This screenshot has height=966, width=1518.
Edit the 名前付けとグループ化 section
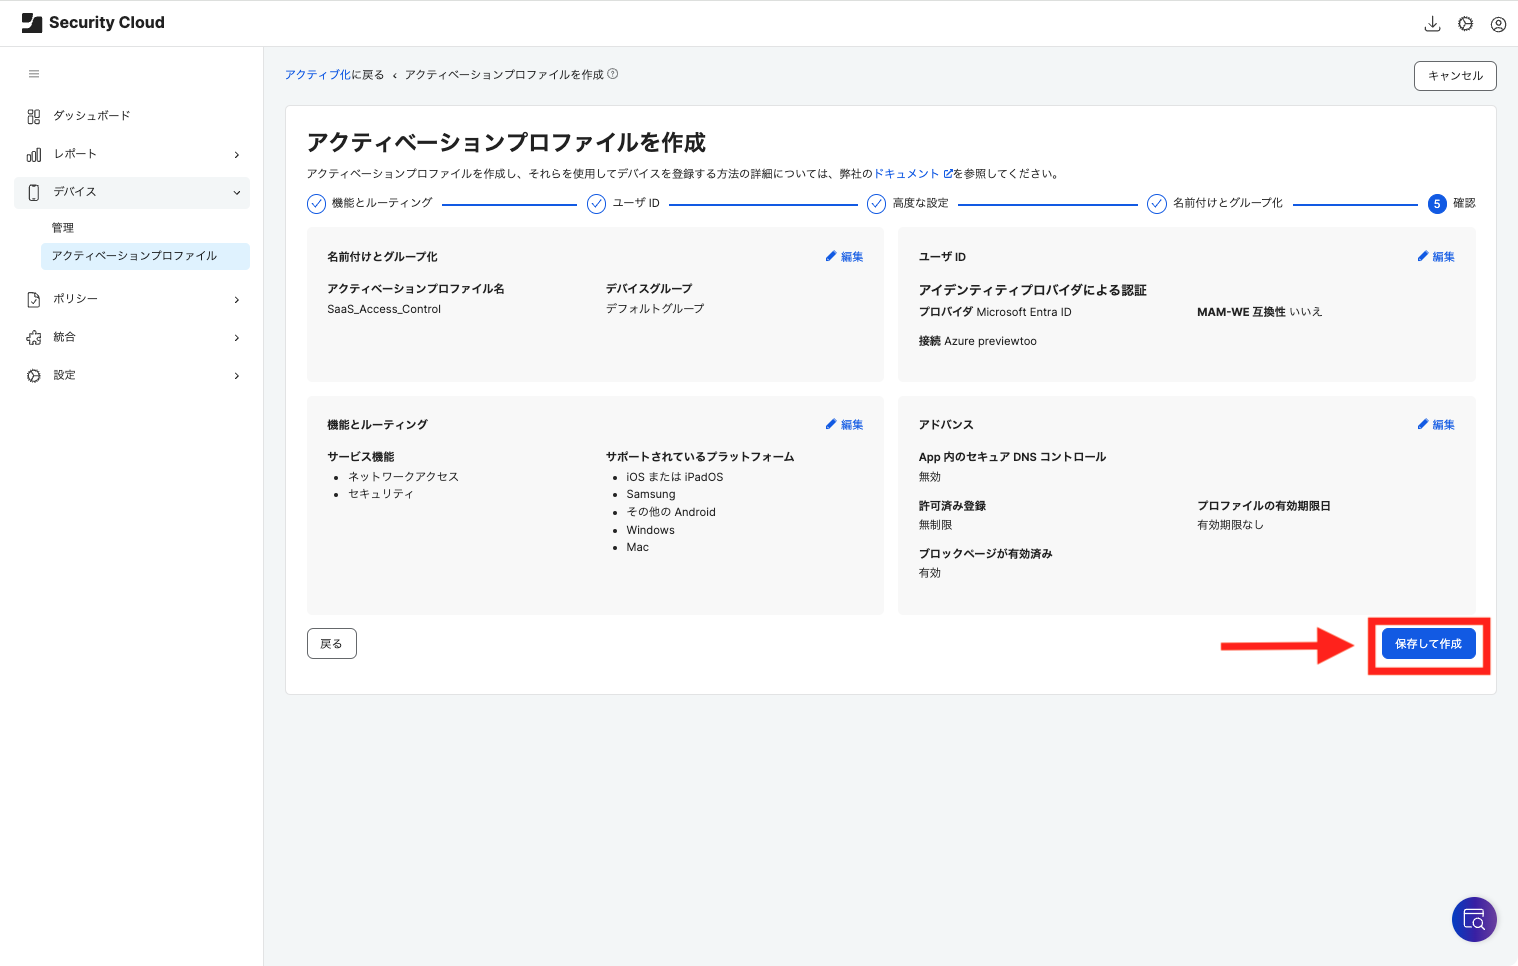[x=844, y=257]
